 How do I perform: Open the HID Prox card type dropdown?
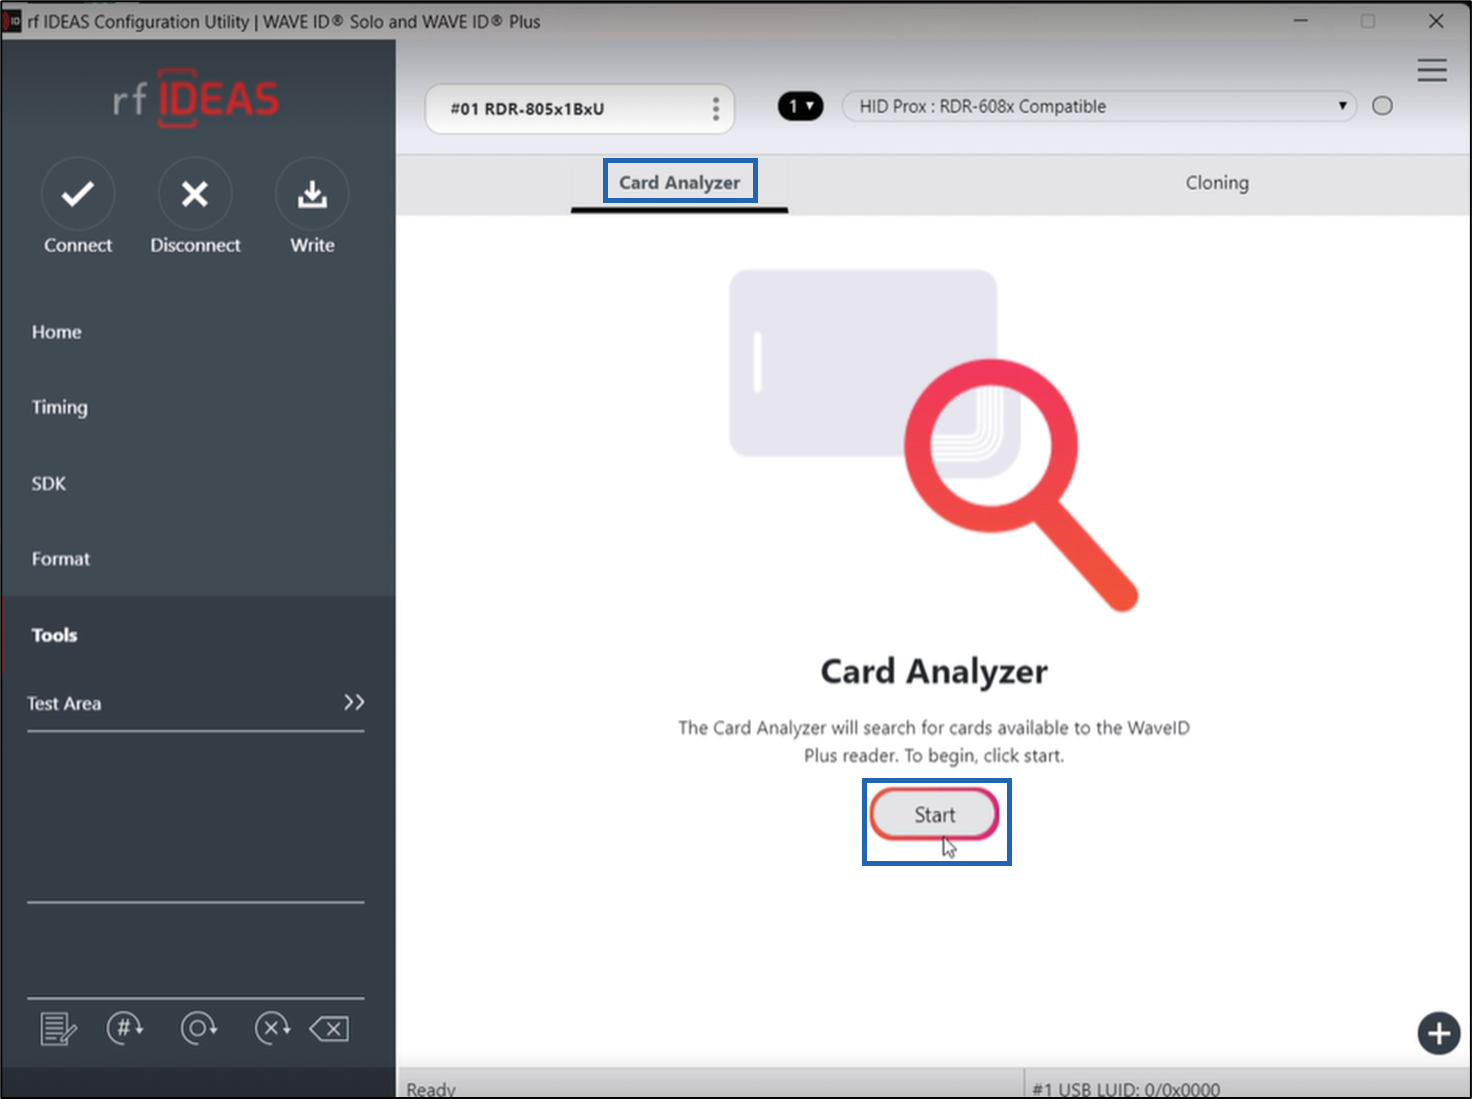click(1099, 106)
